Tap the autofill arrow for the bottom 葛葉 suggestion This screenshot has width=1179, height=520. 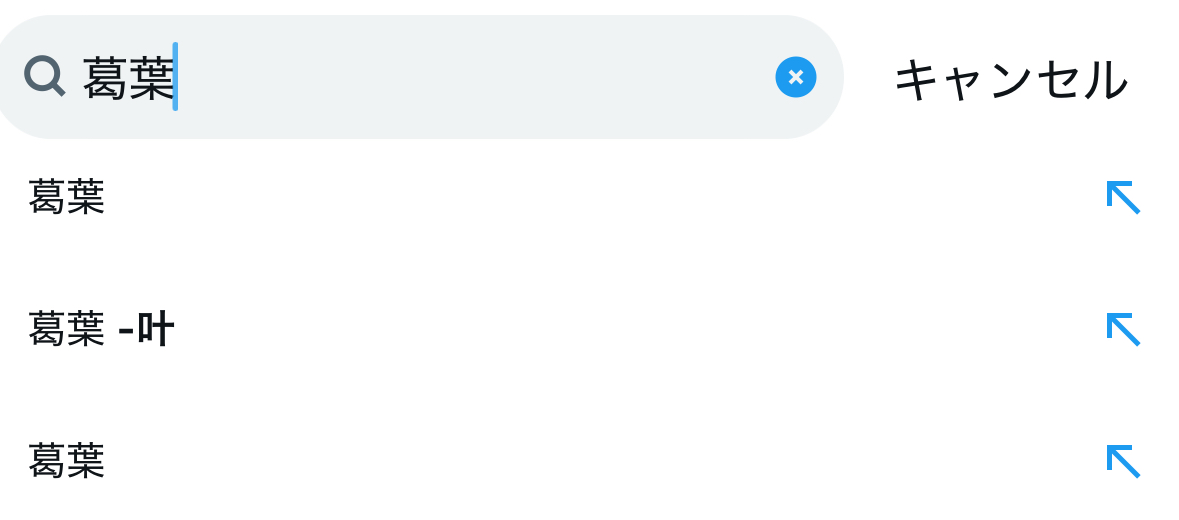pos(1123,461)
